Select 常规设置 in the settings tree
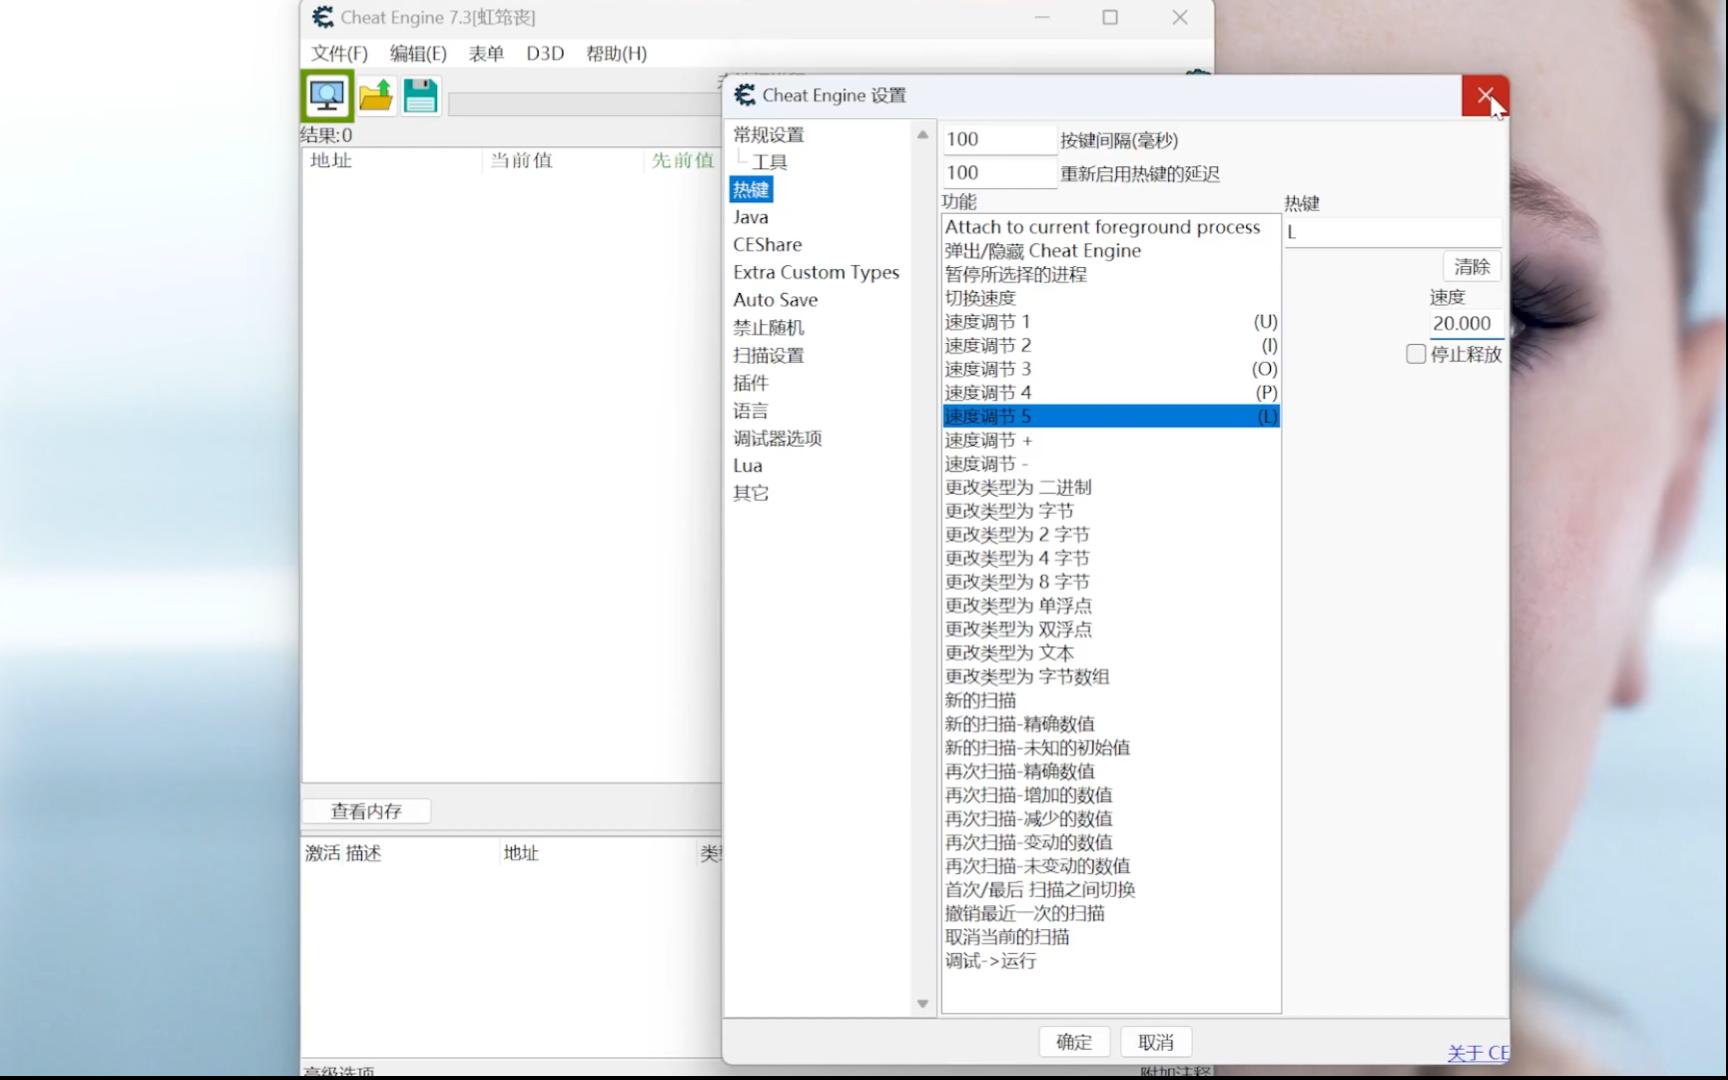The width and height of the screenshot is (1728, 1080). [768, 134]
